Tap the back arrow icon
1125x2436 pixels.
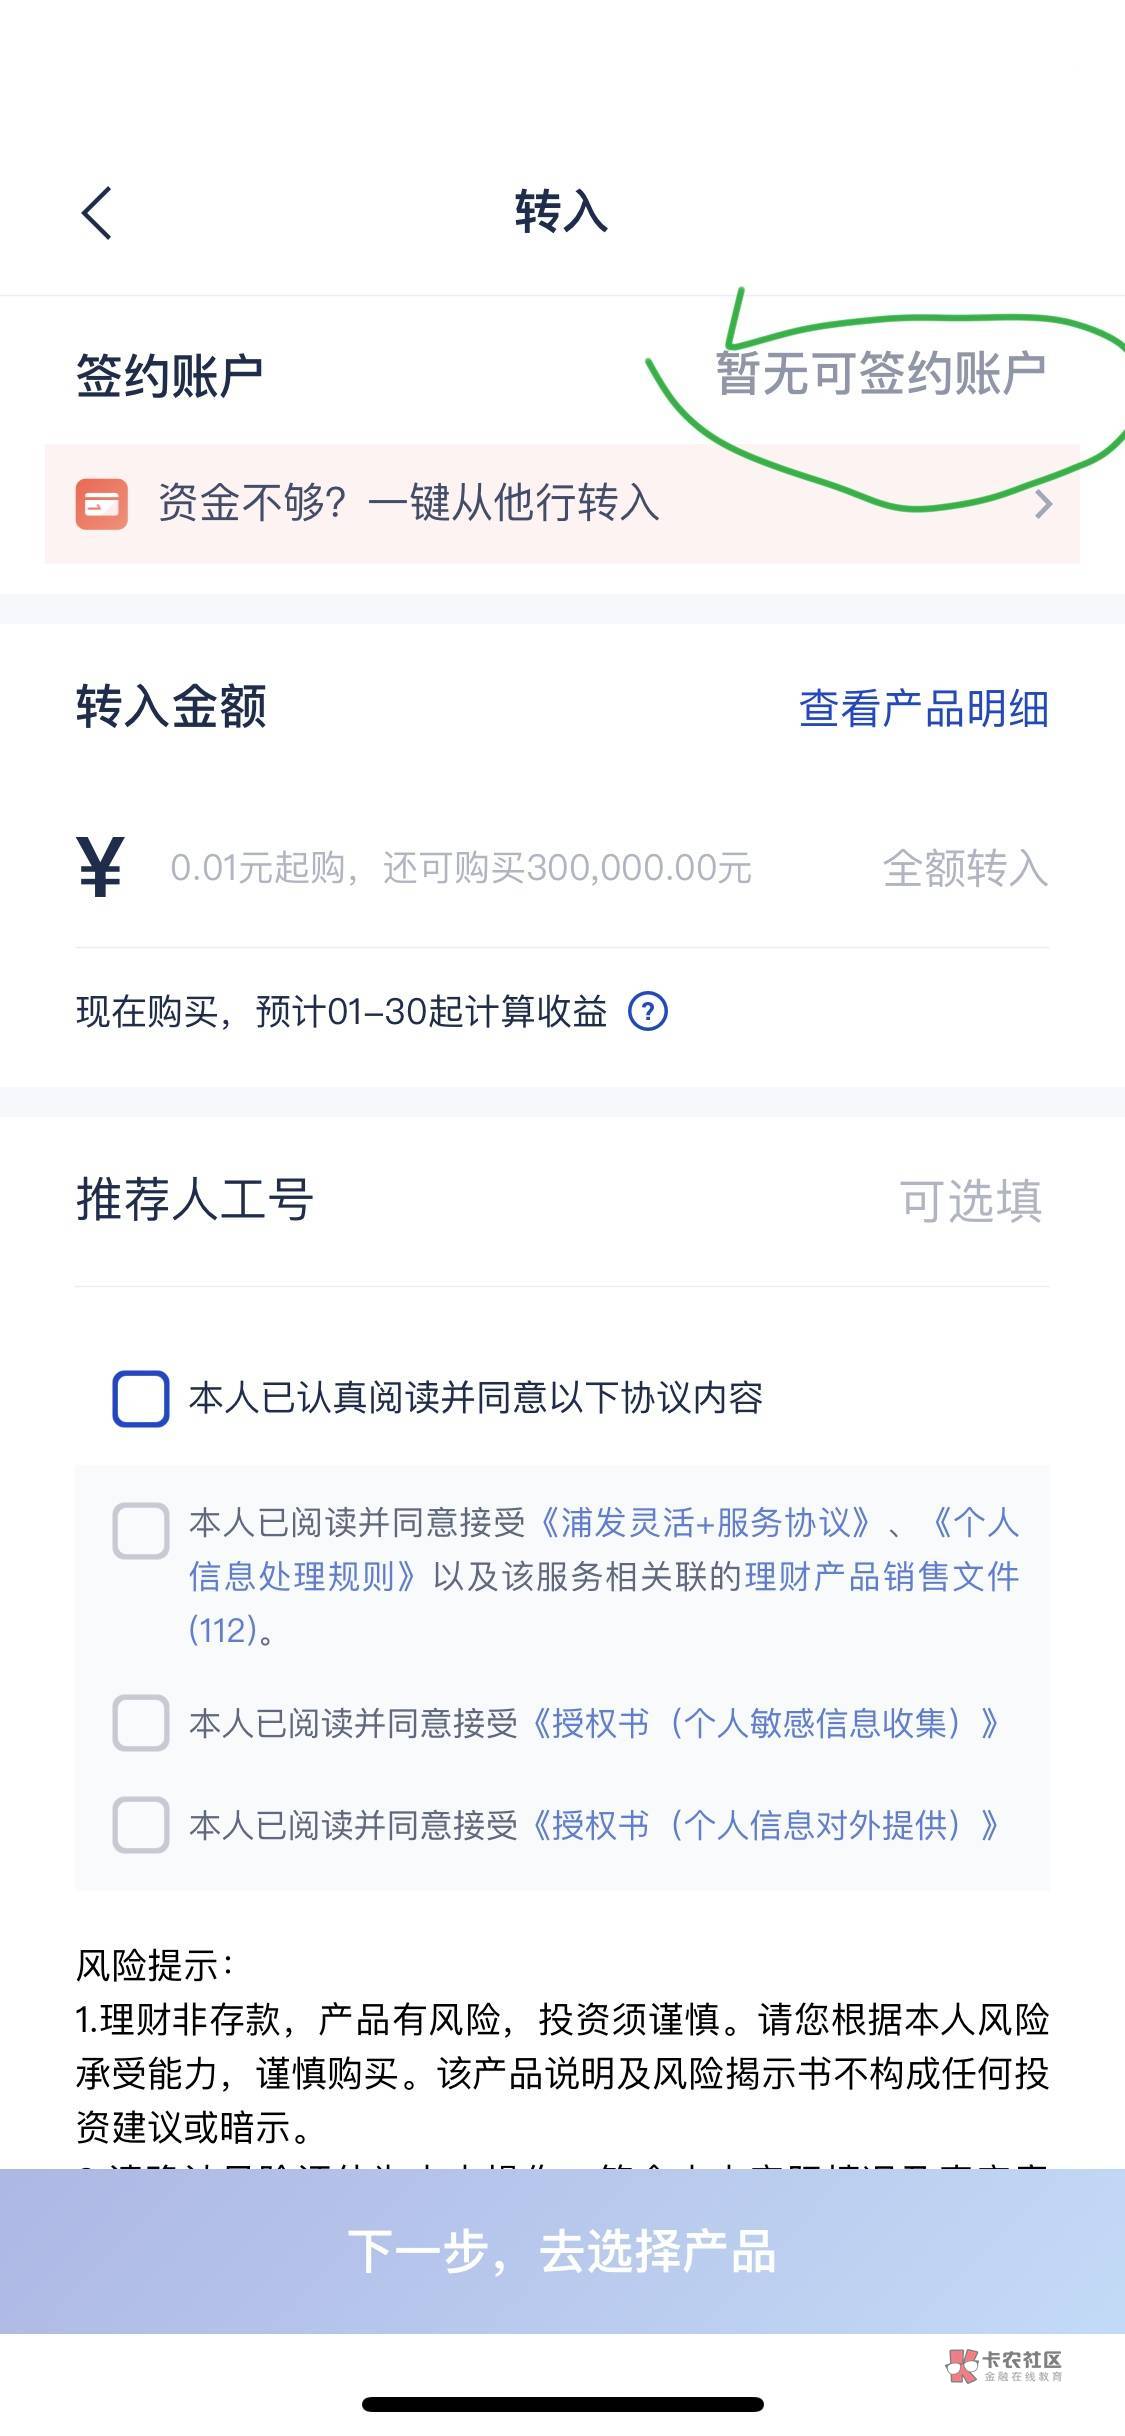[97, 213]
